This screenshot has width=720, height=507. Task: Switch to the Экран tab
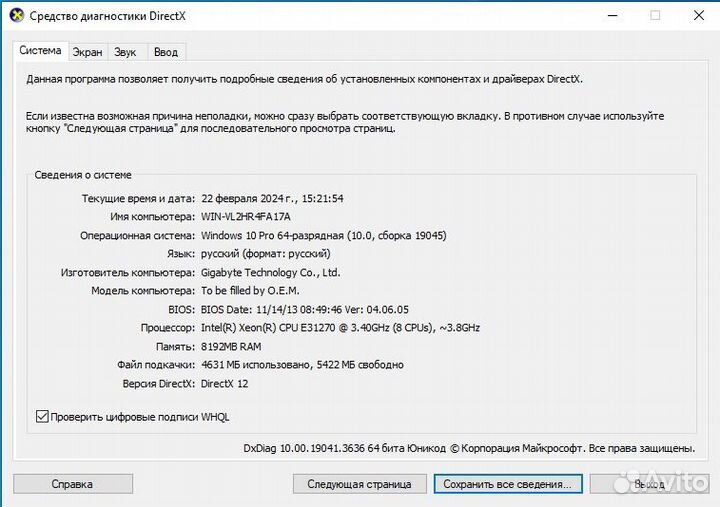87,52
